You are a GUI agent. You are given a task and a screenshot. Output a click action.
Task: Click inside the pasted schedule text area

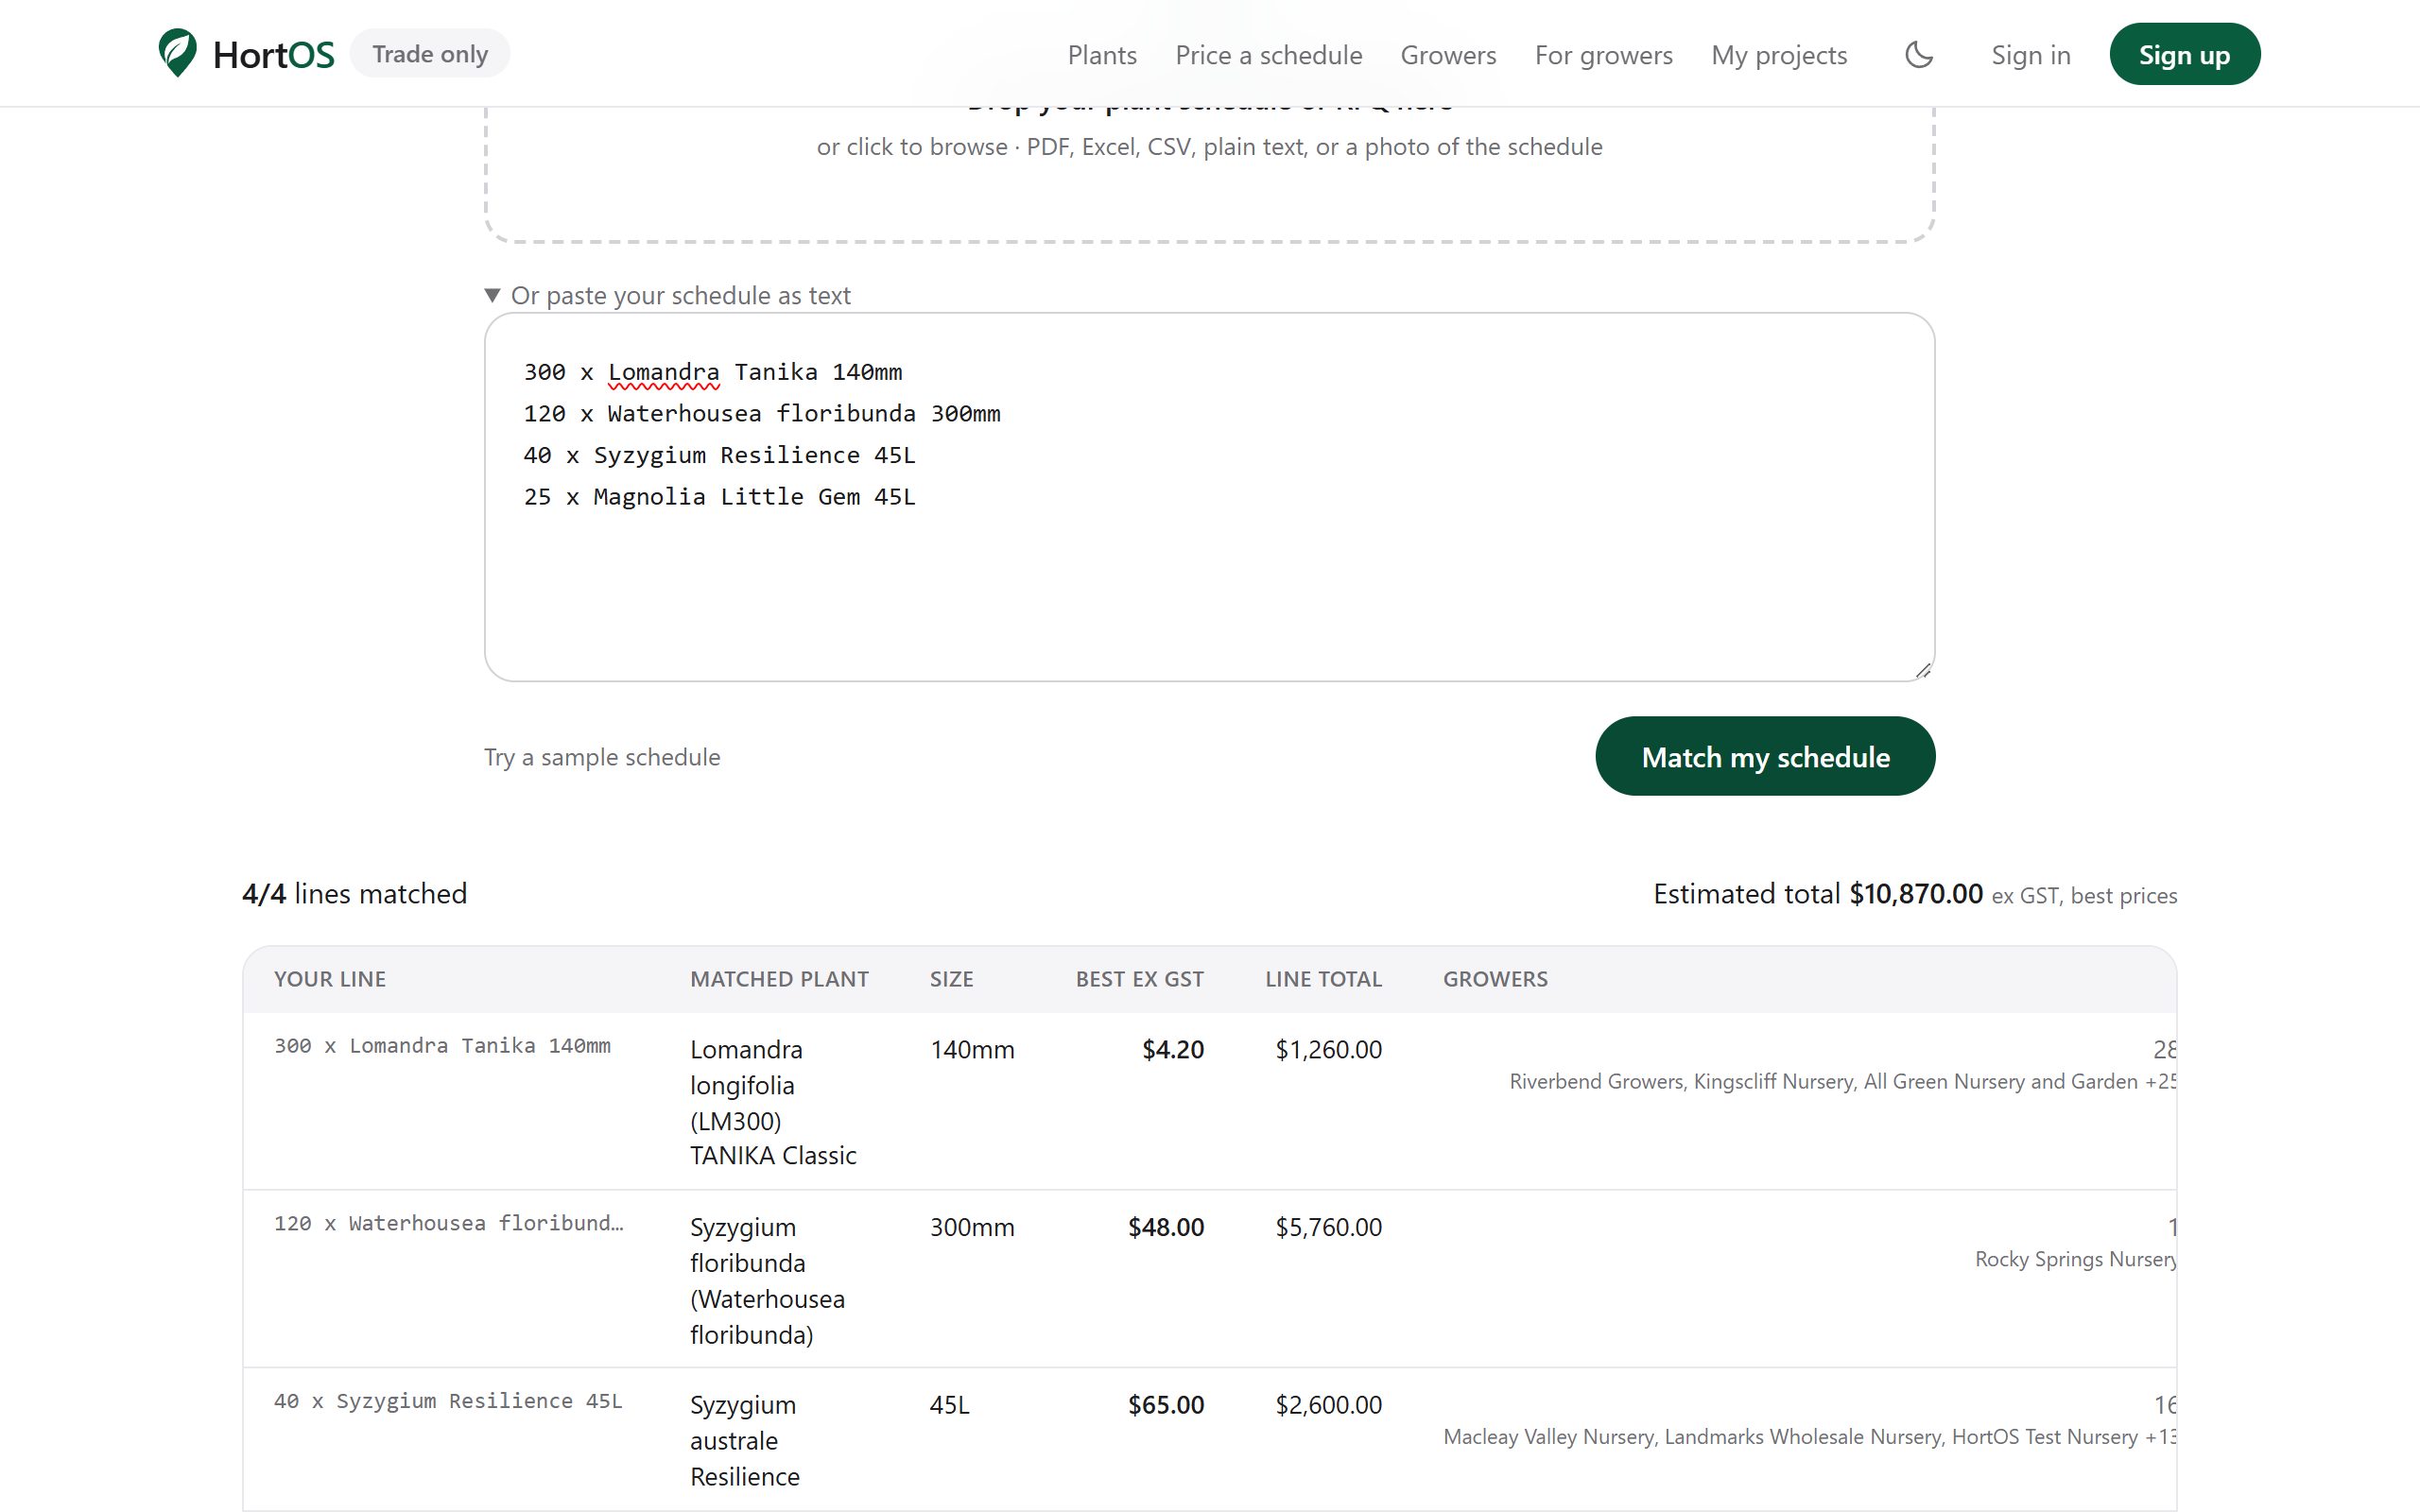pos(1209,497)
